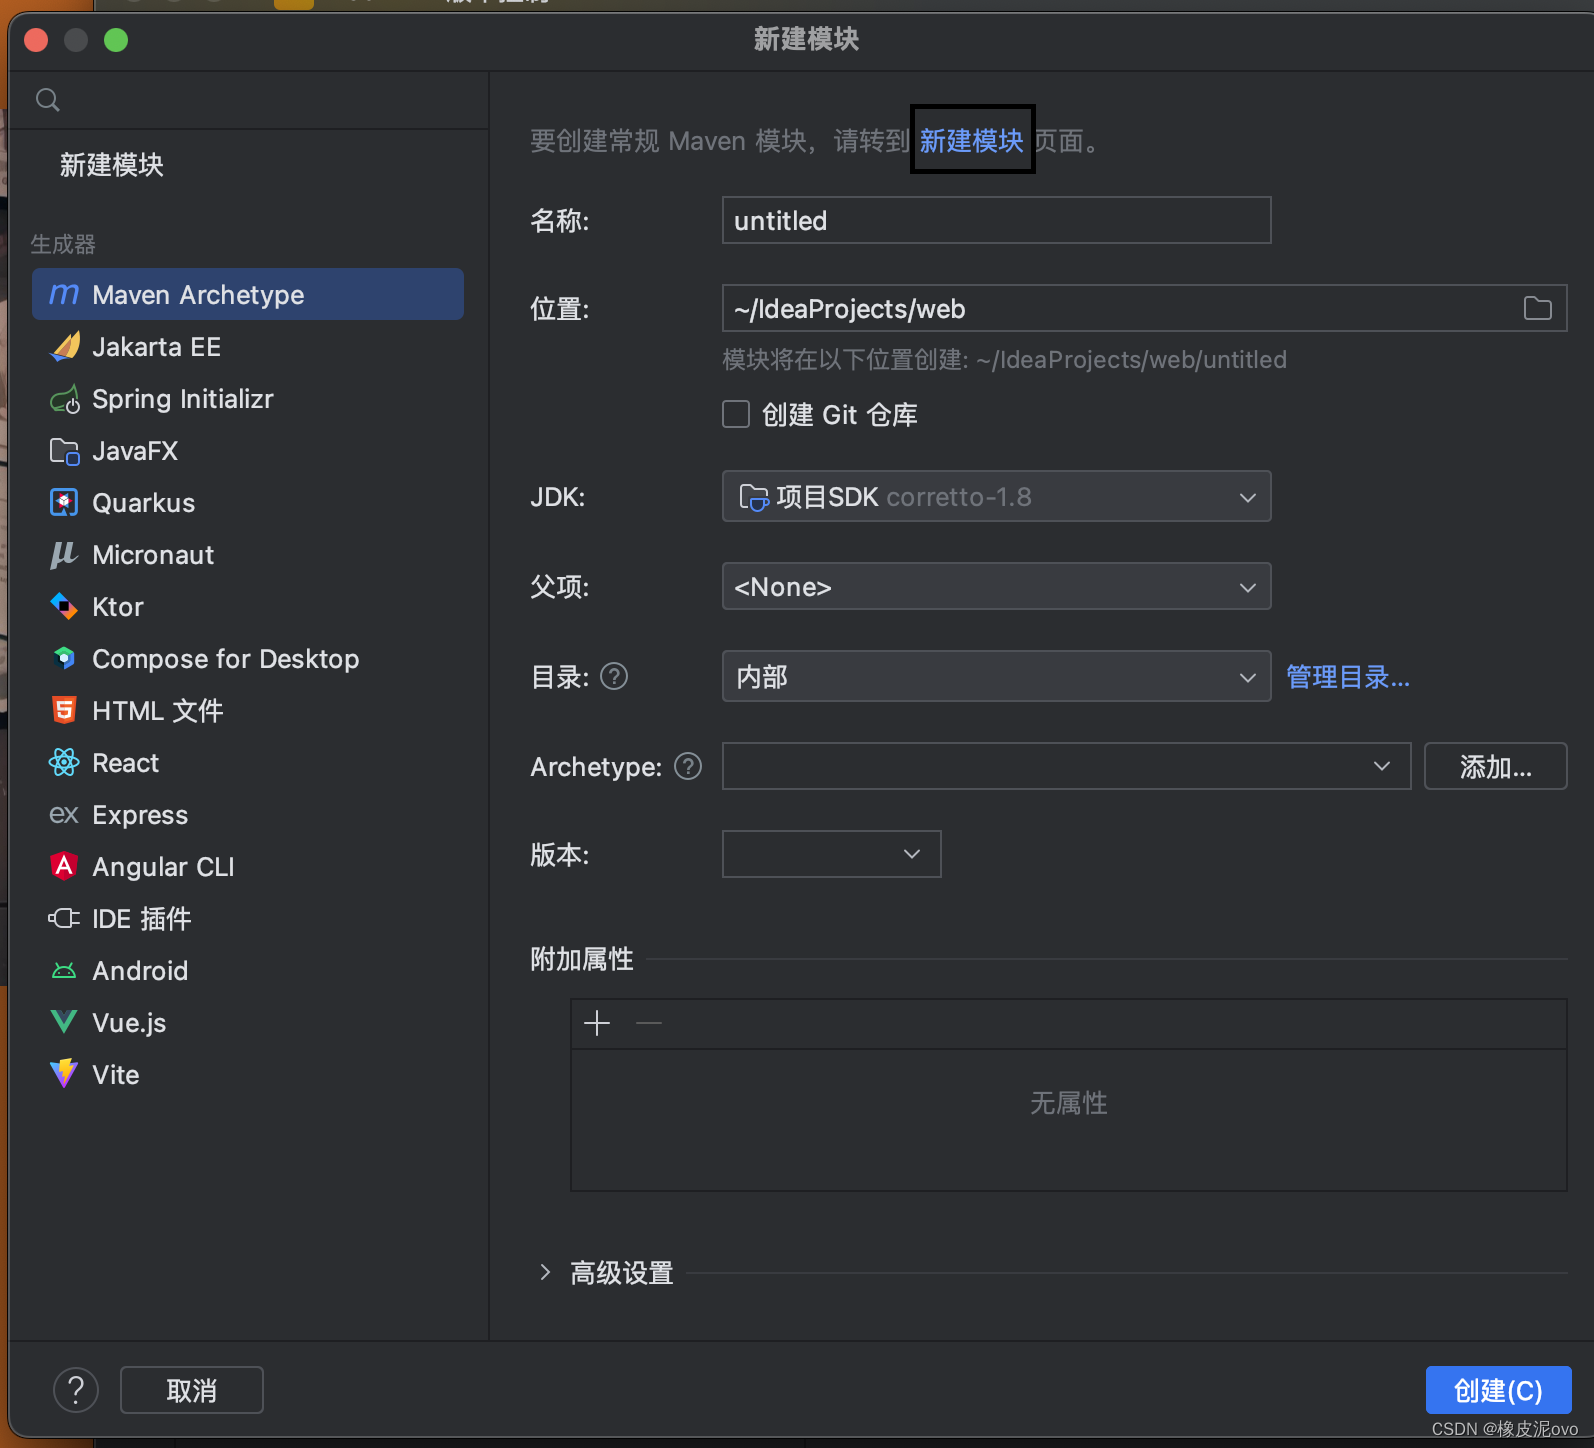Screen dimensions: 1594x1448
Task: Select the Android generator
Action: 247,970
